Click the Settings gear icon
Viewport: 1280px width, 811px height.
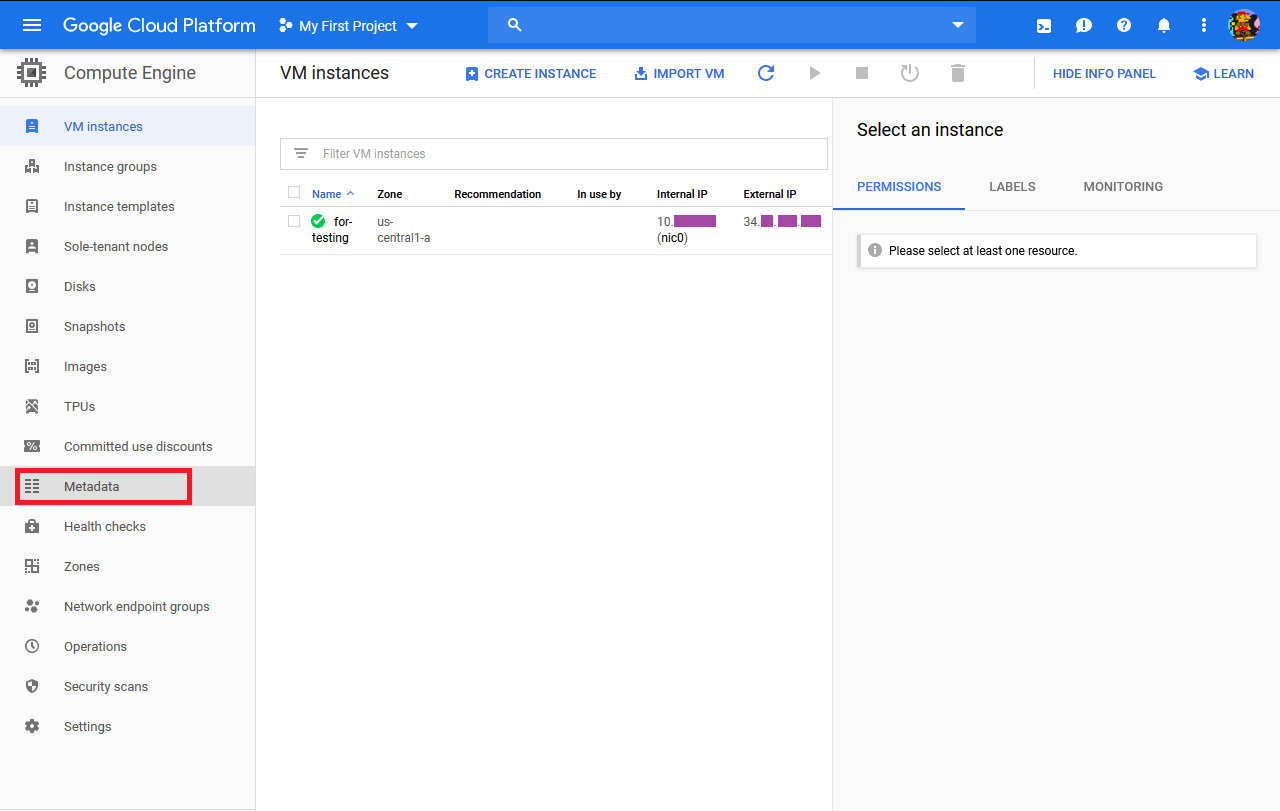pyautogui.click(x=32, y=726)
